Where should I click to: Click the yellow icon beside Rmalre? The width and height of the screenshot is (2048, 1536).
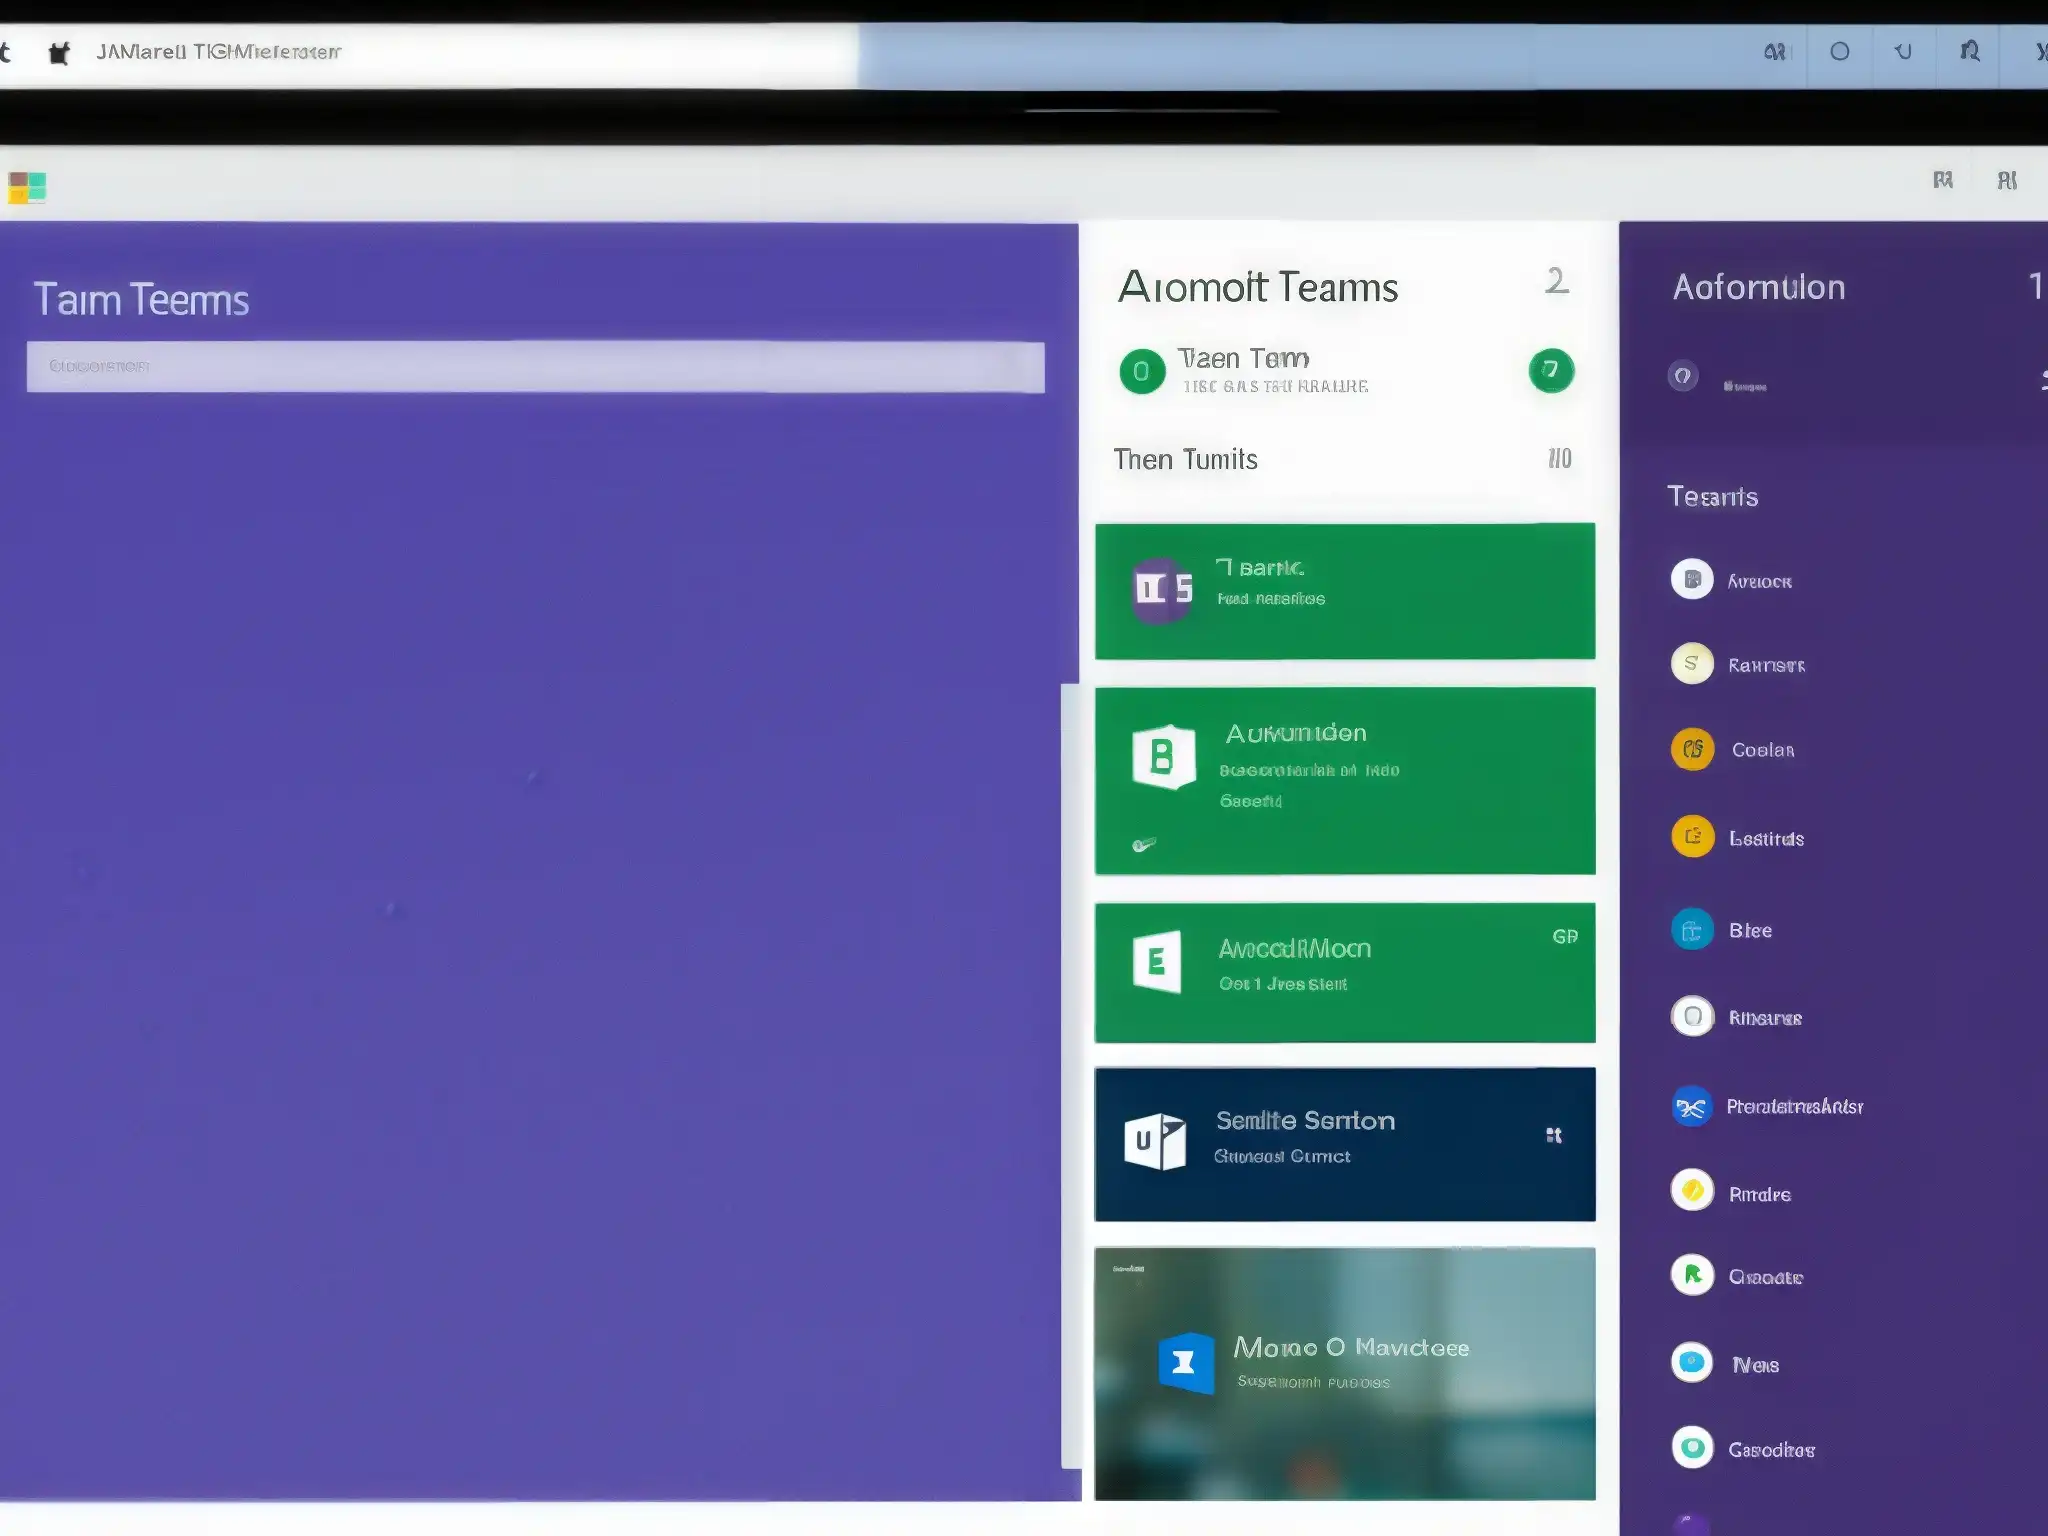1692,1190
